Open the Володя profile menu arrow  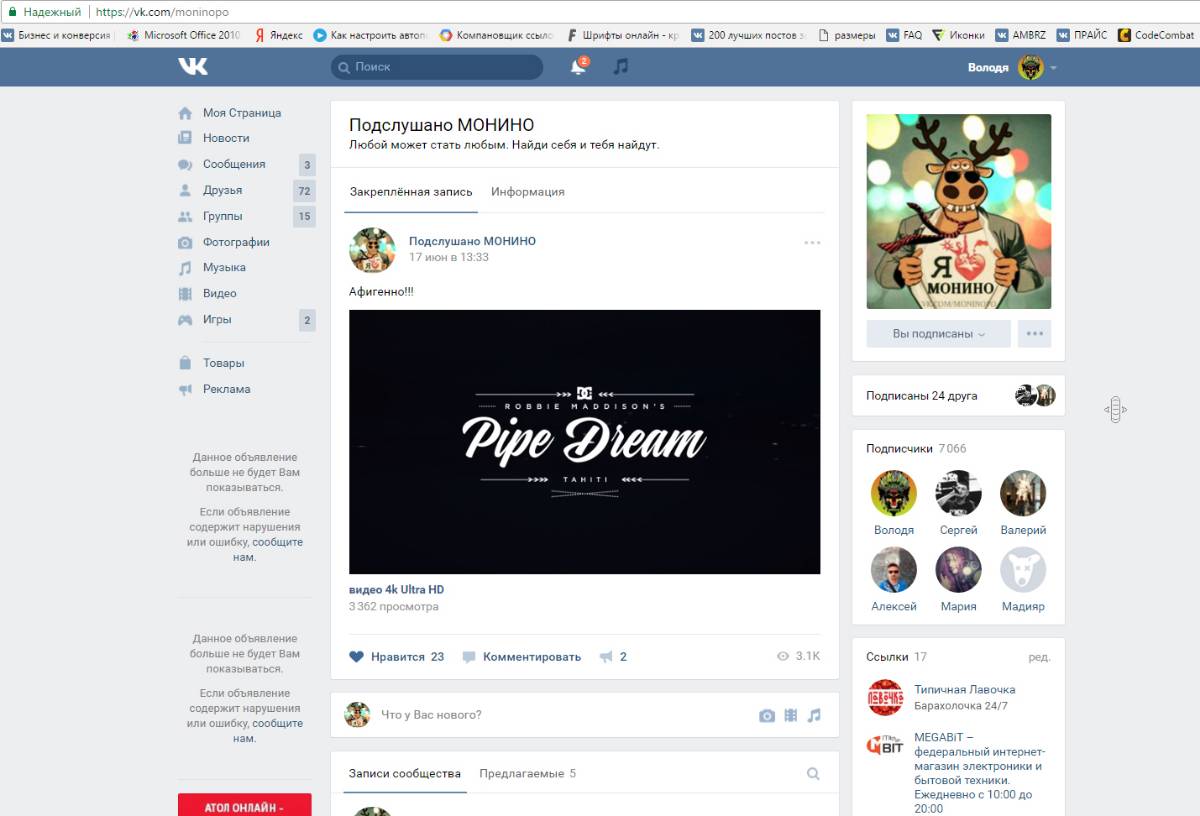pyautogui.click(x=1053, y=68)
